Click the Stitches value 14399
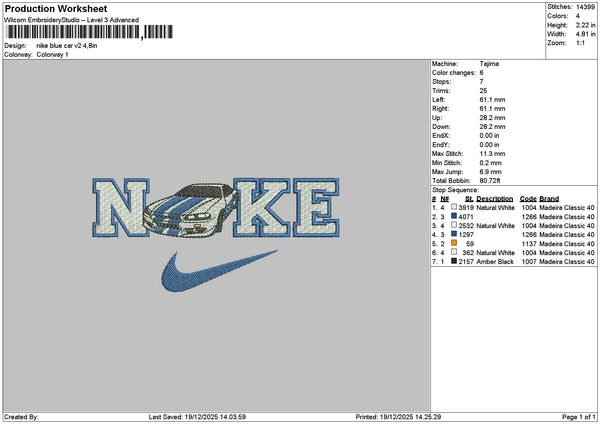Screen dimensions: 600x424 [x=585, y=7]
